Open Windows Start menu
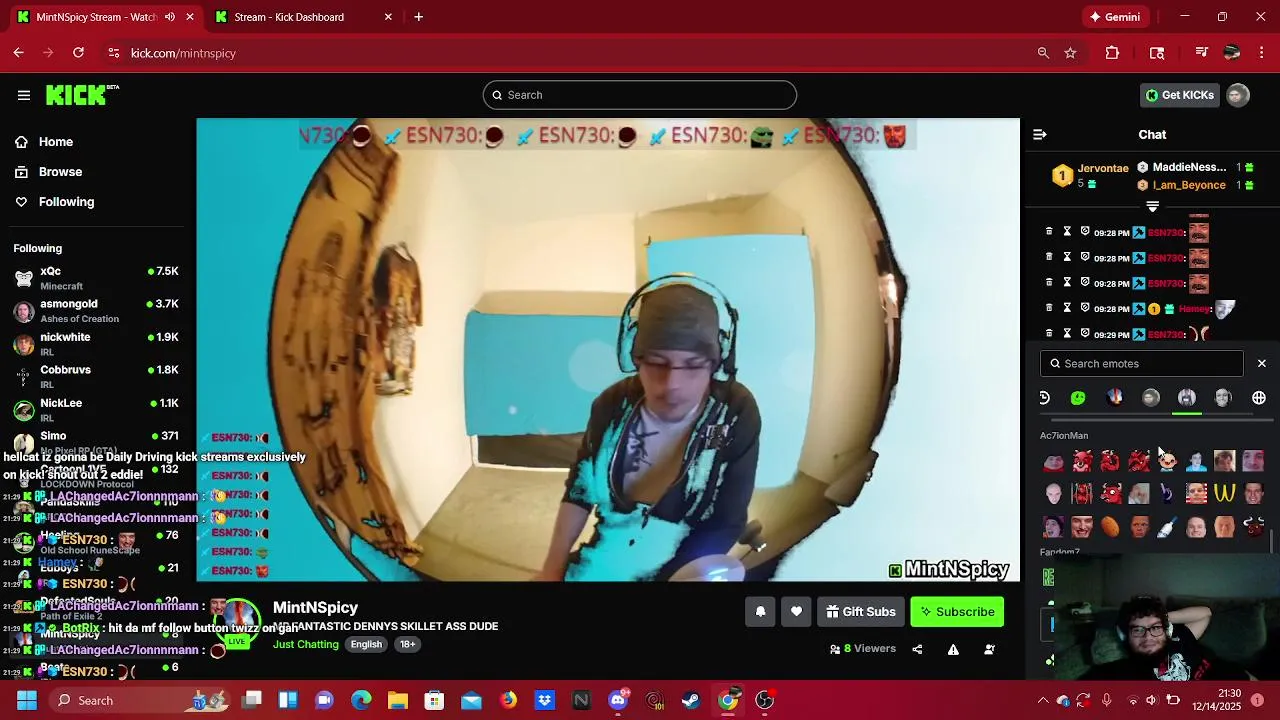 pos(26,700)
